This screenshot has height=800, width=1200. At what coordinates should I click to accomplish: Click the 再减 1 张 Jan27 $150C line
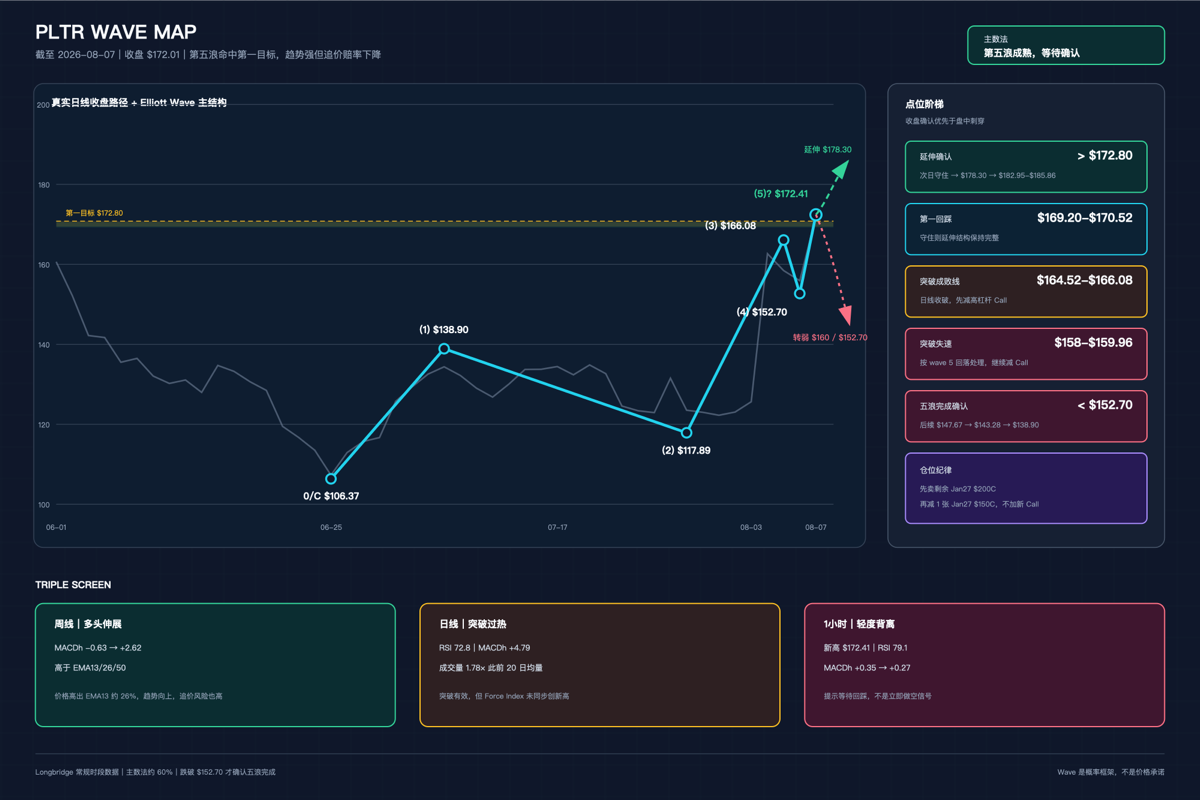pyautogui.click(x=979, y=504)
